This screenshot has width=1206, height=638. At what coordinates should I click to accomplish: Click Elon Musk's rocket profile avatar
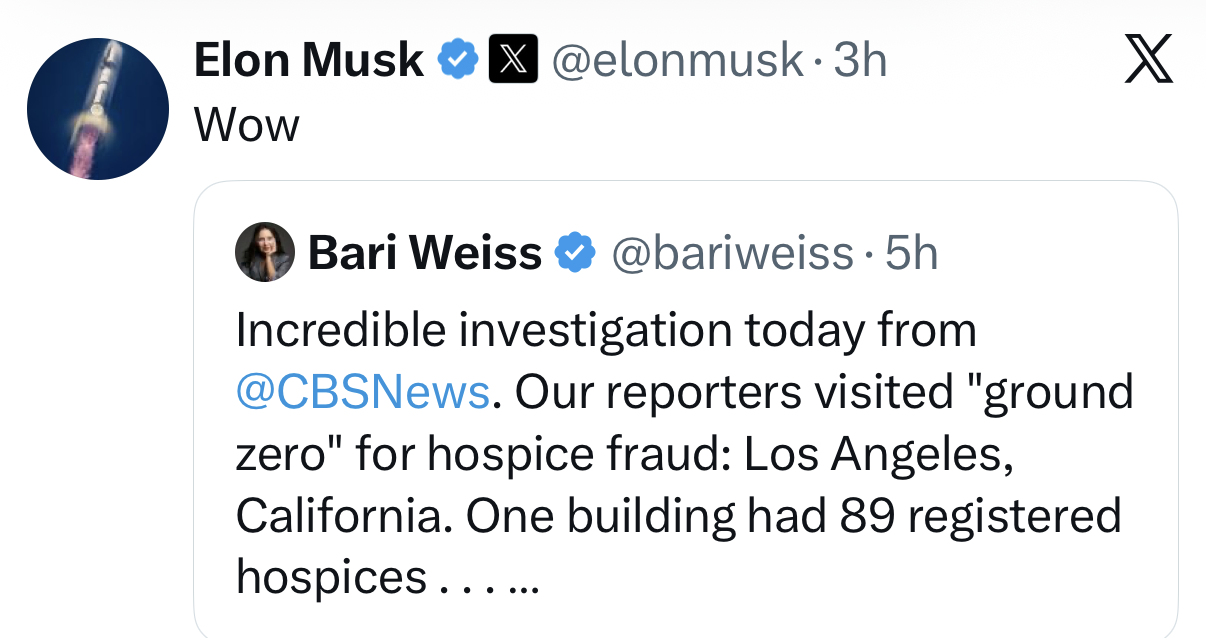(97, 109)
